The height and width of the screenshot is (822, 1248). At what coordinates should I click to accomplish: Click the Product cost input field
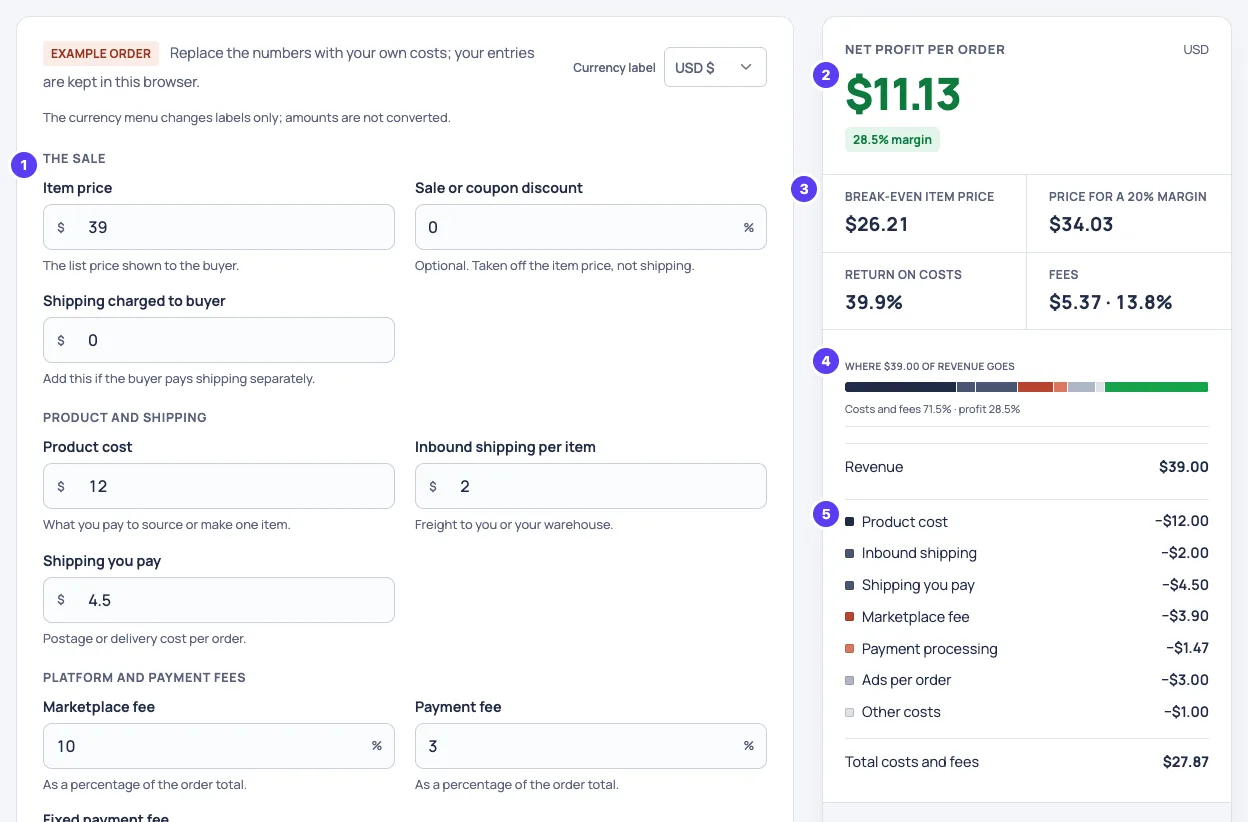pyautogui.click(x=219, y=486)
